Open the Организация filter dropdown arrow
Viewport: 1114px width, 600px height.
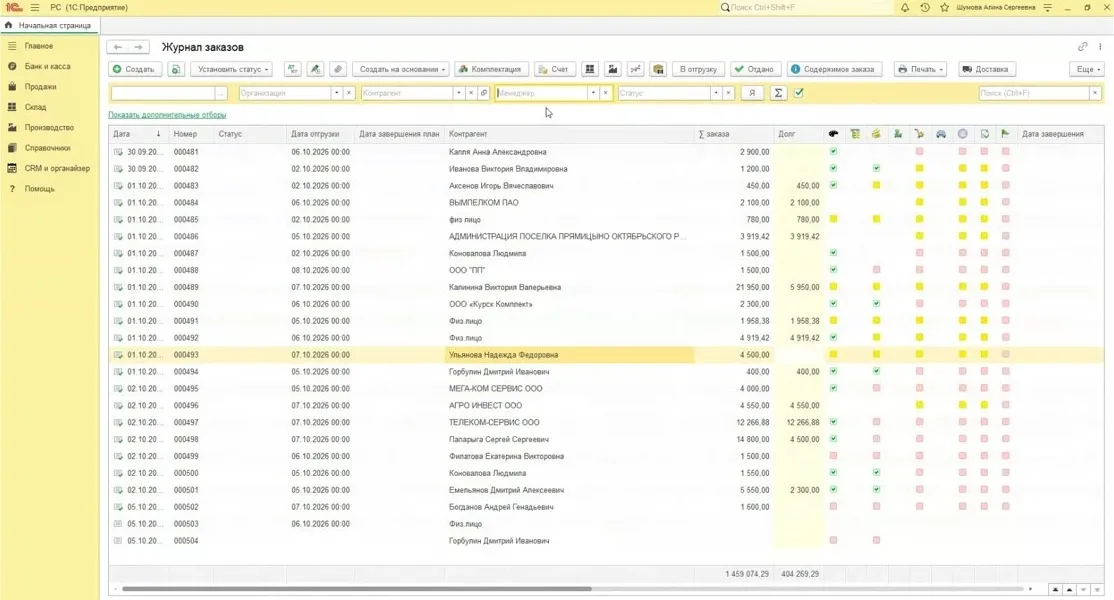coord(336,93)
